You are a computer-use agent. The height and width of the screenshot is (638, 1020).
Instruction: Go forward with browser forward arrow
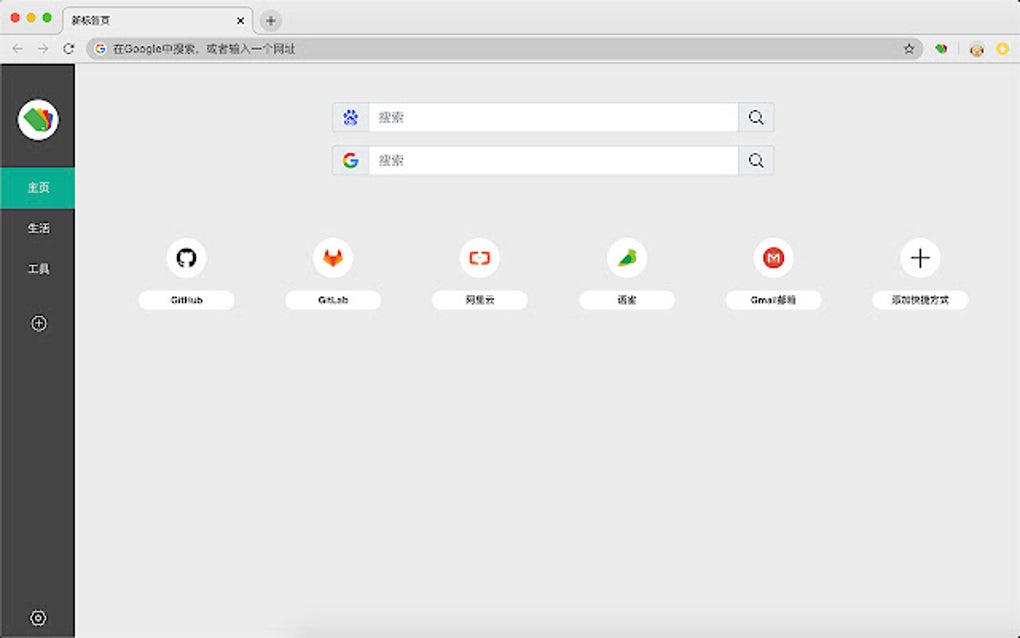pyautogui.click(x=43, y=49)
